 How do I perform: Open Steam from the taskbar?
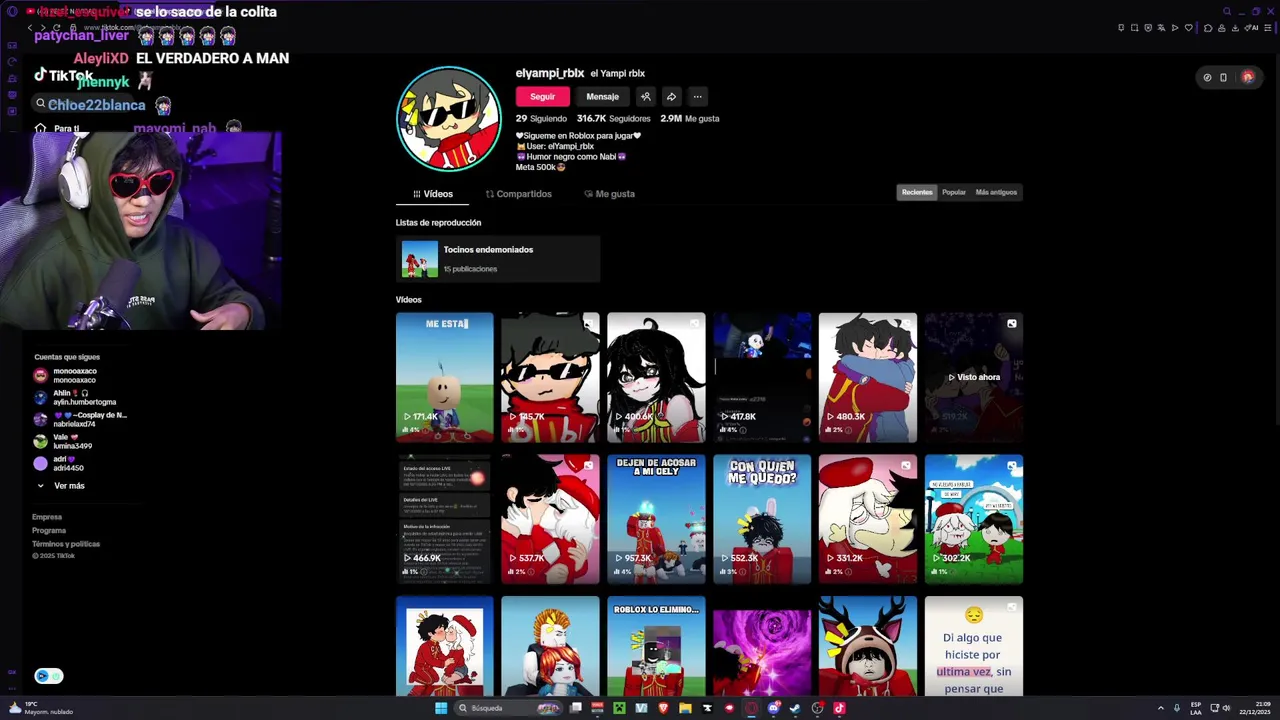click(x=795, y=708)
